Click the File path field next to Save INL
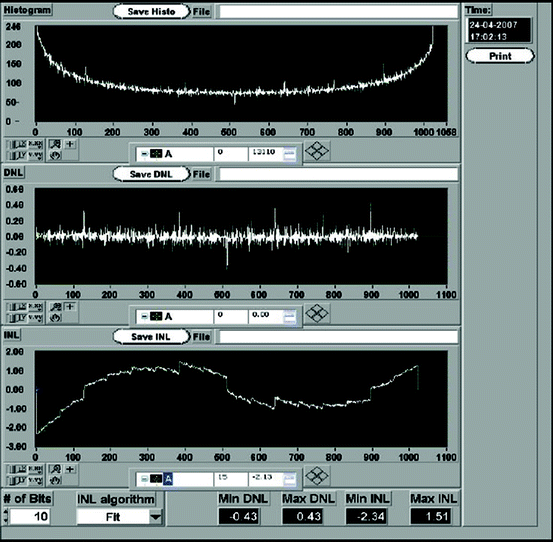The height and width of the screenshot is (542, 553). click(x=338, y=337)
